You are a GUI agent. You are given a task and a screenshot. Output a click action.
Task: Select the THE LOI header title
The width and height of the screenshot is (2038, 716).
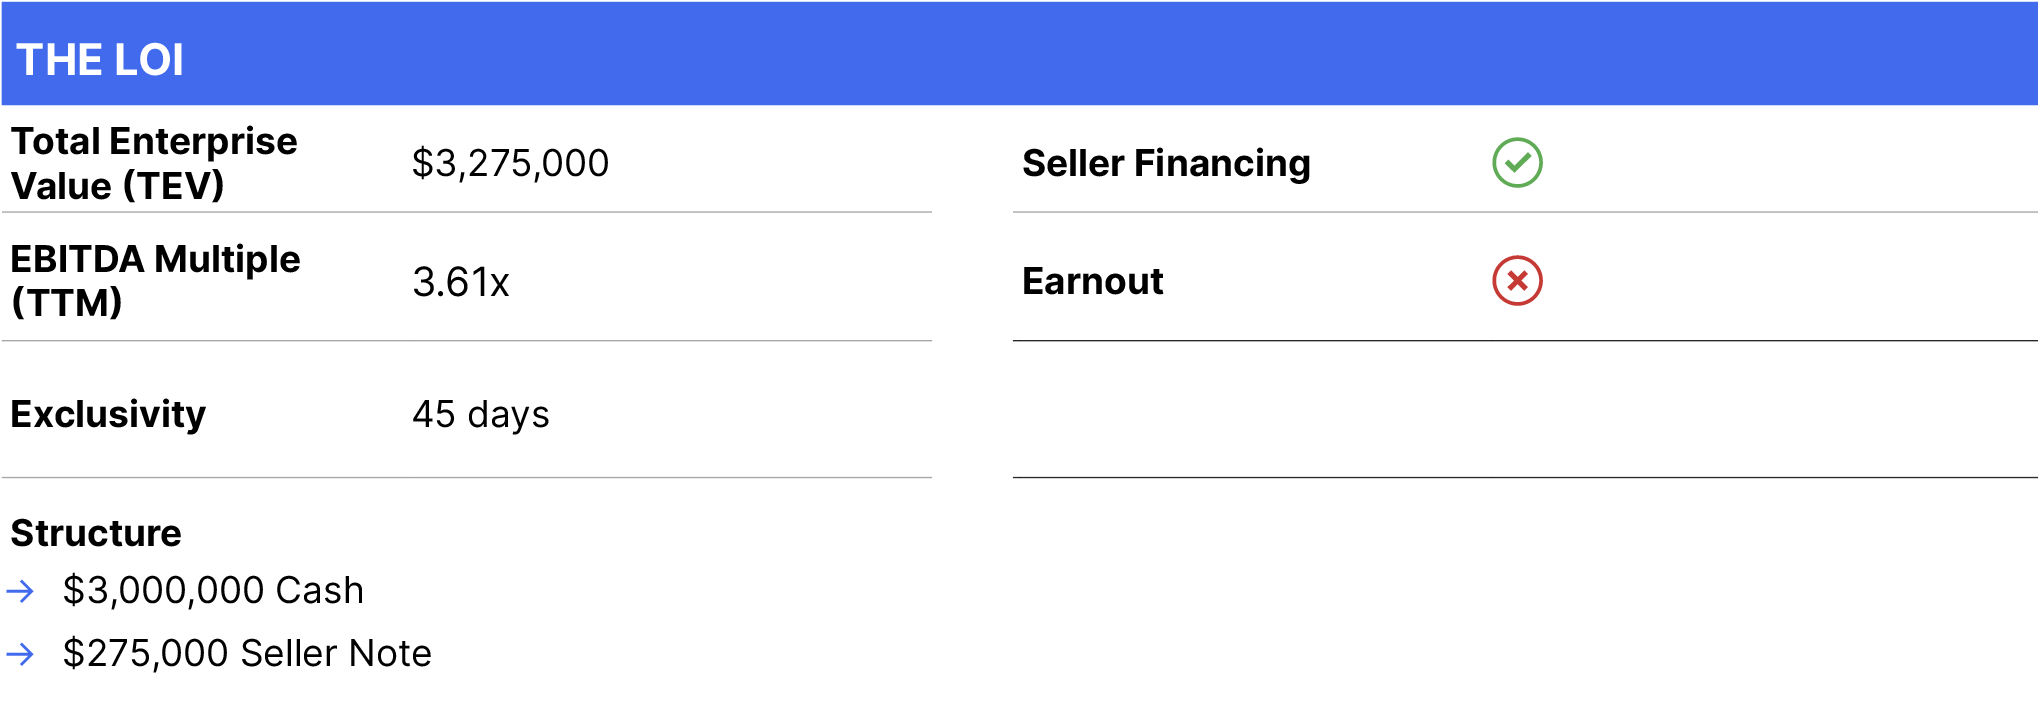[100, 60]
